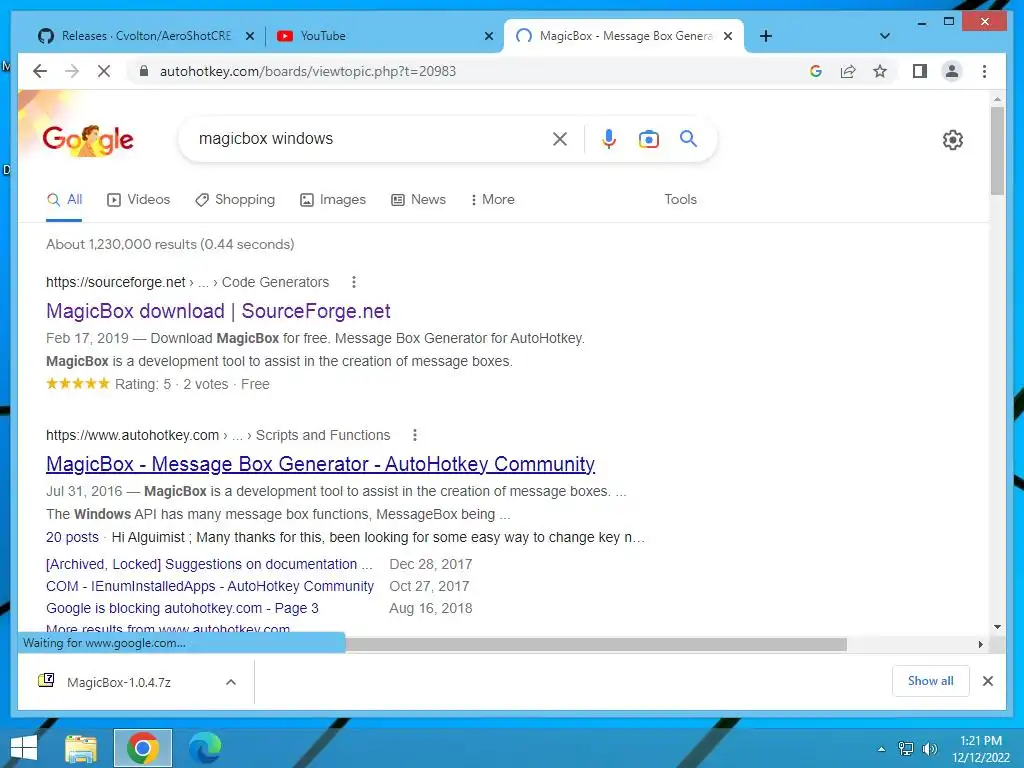
Task: Click the scroll right arrow
Action: tap(980, 645)
